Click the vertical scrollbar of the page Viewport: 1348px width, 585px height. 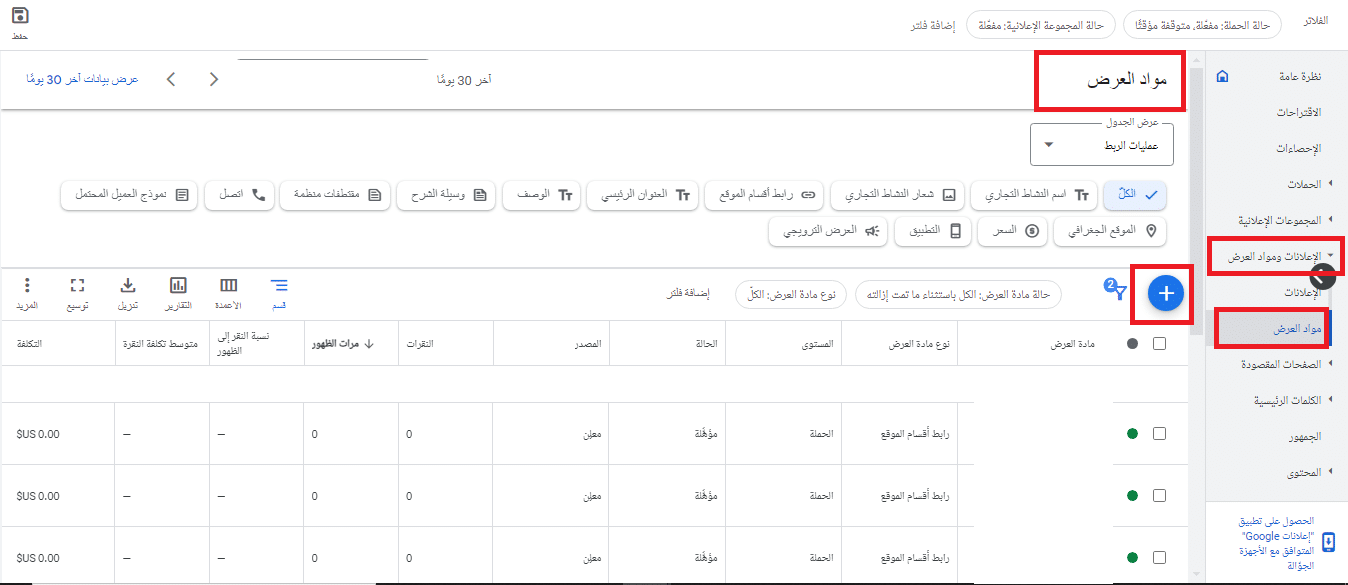point(1196,200)
